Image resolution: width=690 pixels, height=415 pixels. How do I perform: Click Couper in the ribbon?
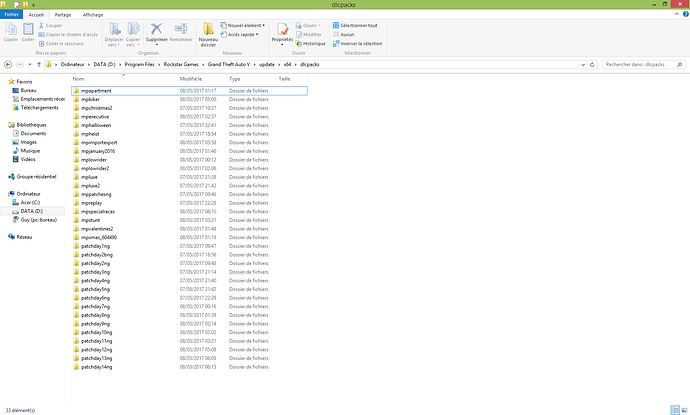50,26
